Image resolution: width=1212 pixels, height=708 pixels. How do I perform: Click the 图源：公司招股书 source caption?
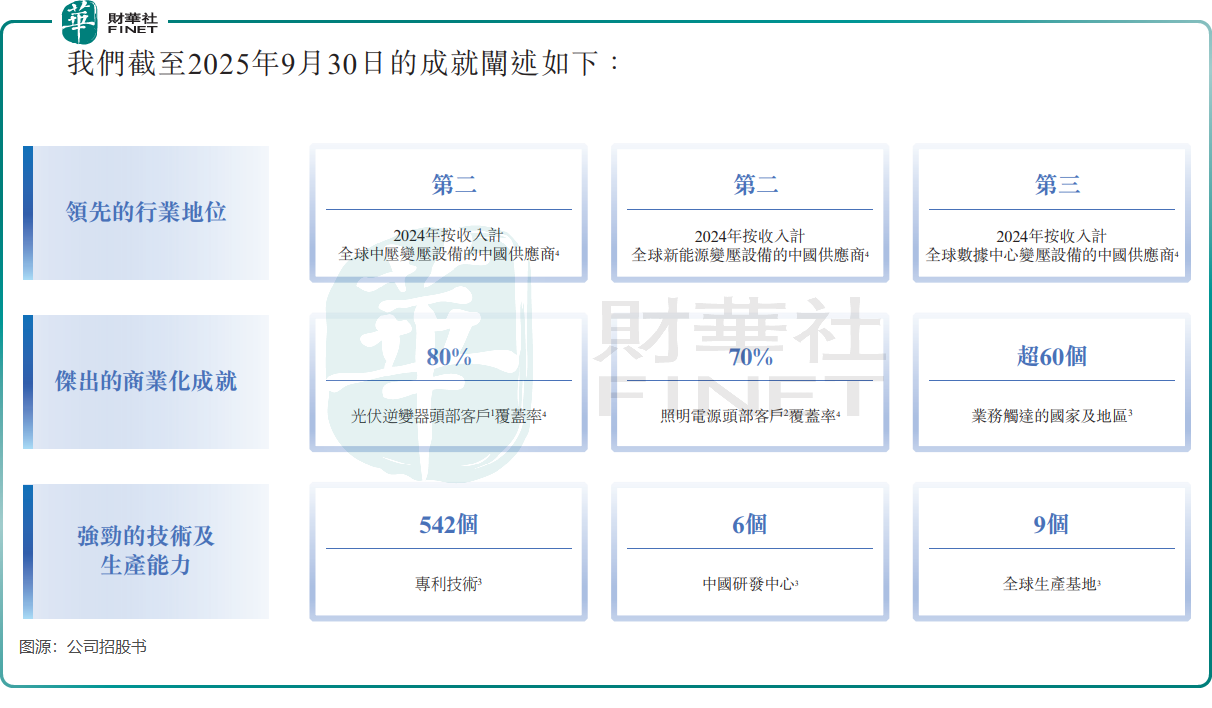(x=83, y=647)
